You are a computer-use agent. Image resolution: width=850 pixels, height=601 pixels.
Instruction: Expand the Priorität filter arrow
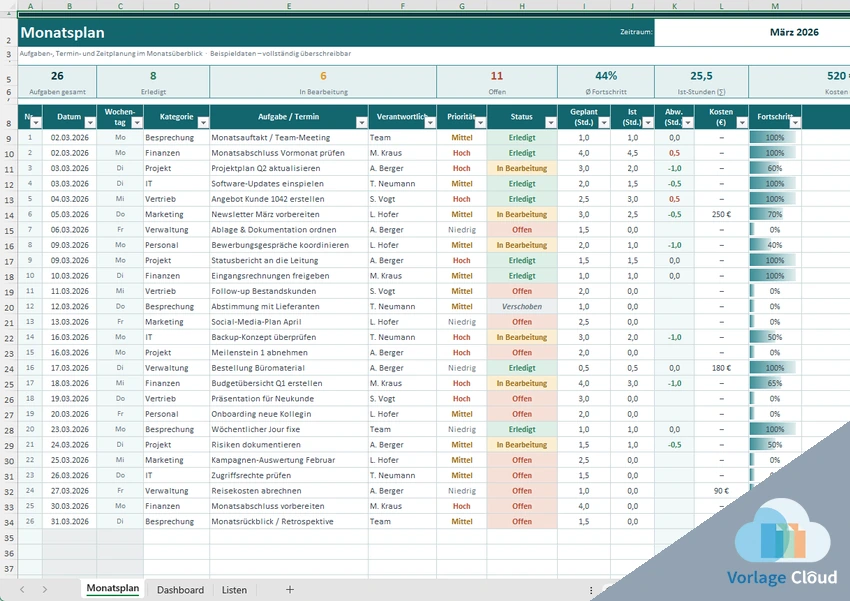480,123
